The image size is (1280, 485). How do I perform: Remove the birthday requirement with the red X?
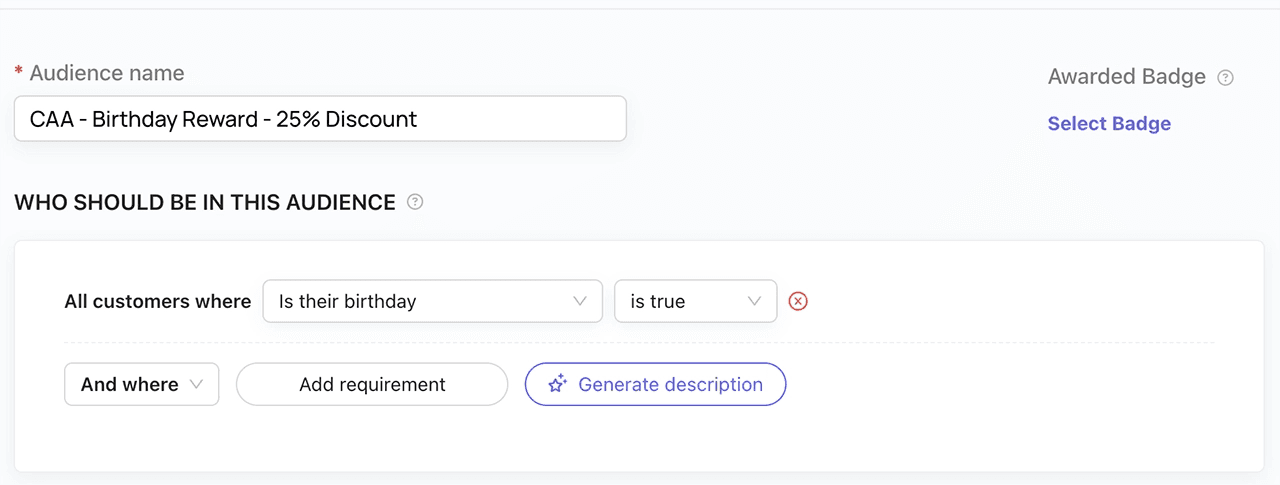click(798, 301)
